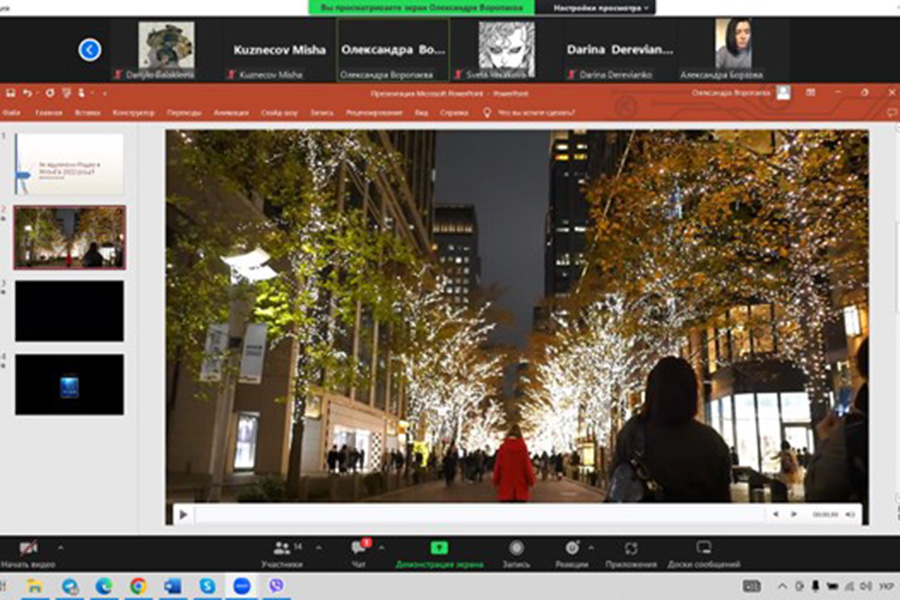Step video forward with forward arrow

794,514
